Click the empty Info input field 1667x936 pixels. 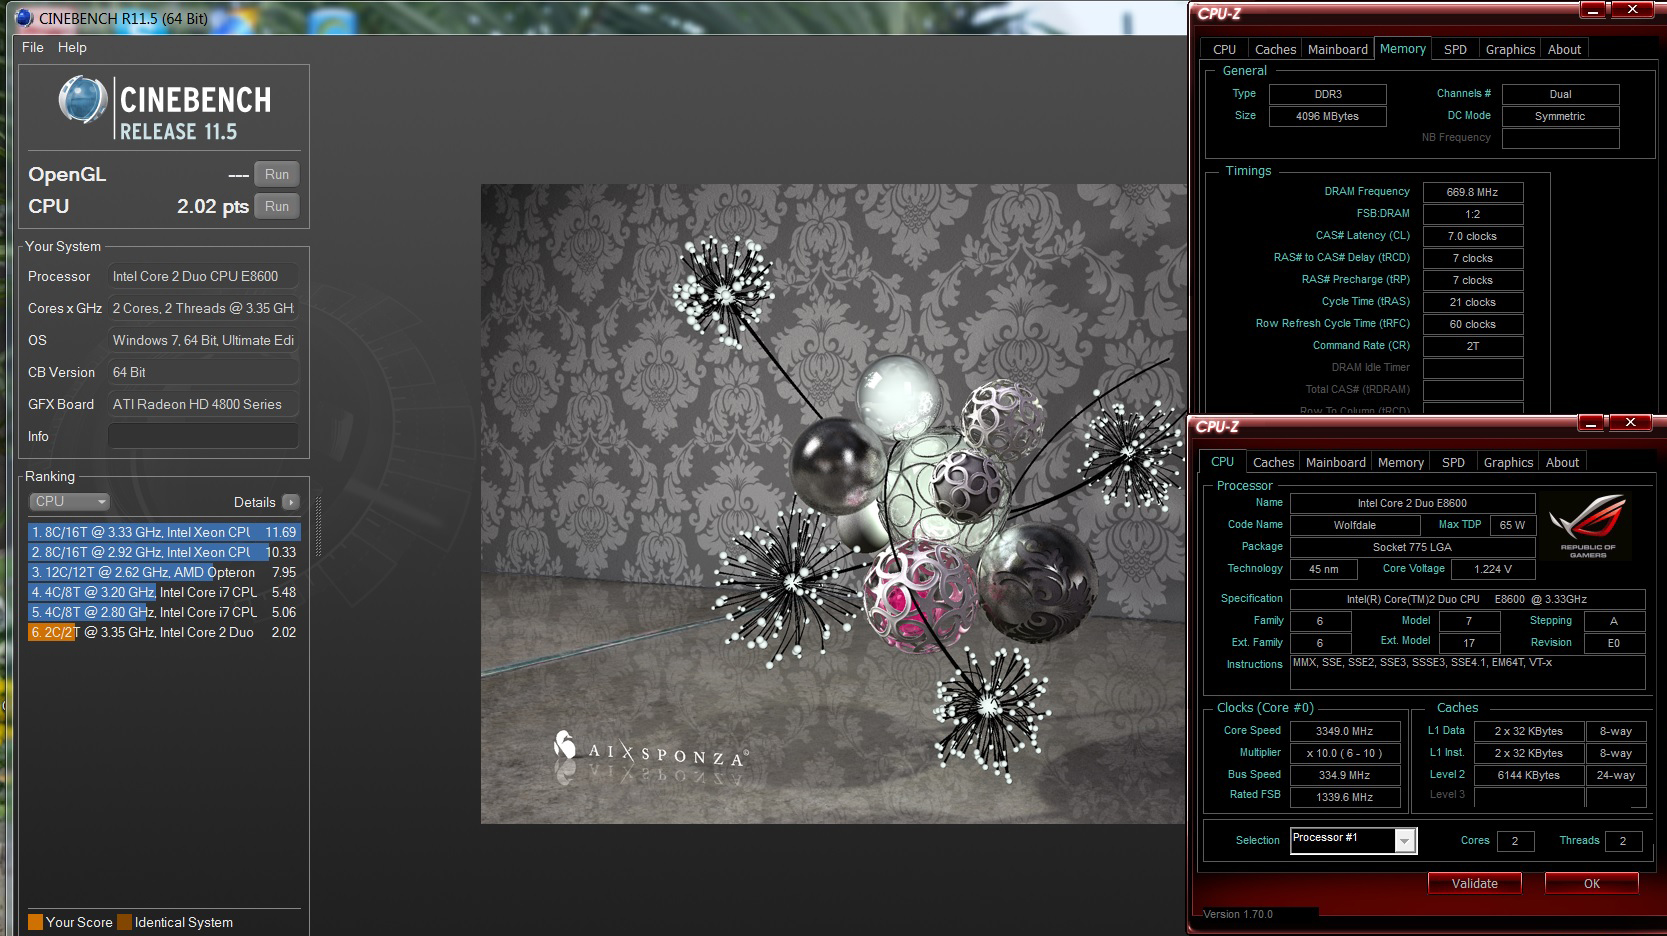203,436
